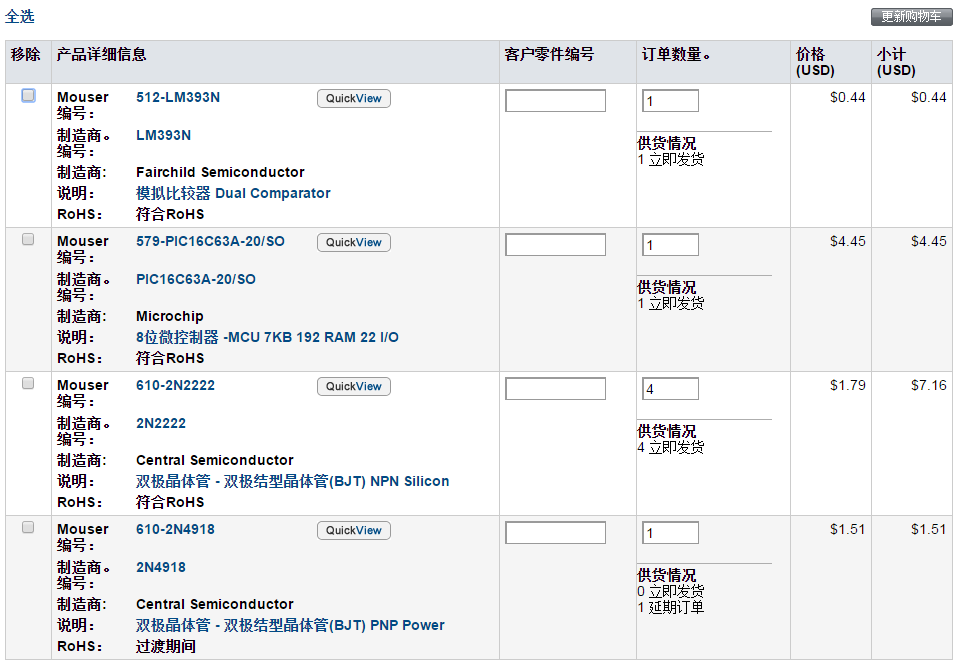Open the 2N4918 manufacturer part link

coord(160,567)
